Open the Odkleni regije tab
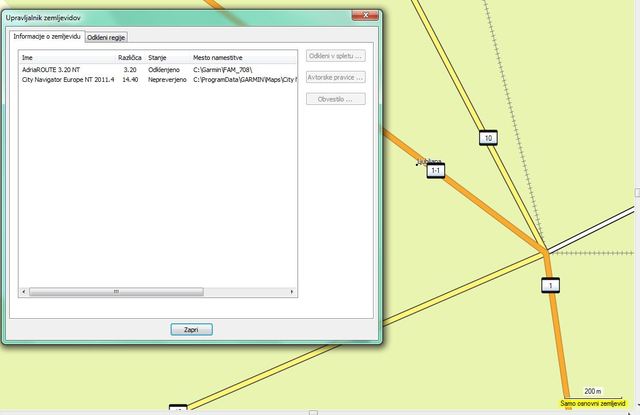640x415 pixels. click(106, 37)
